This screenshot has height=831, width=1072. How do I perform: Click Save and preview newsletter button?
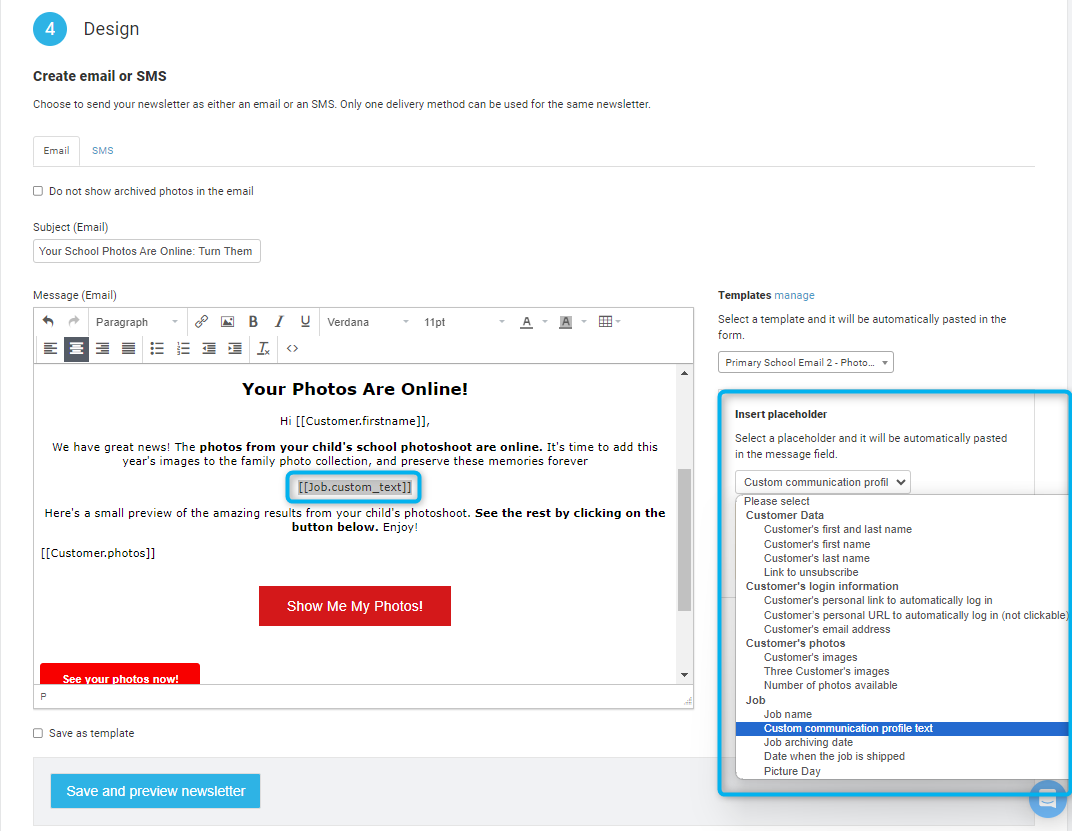155,791
